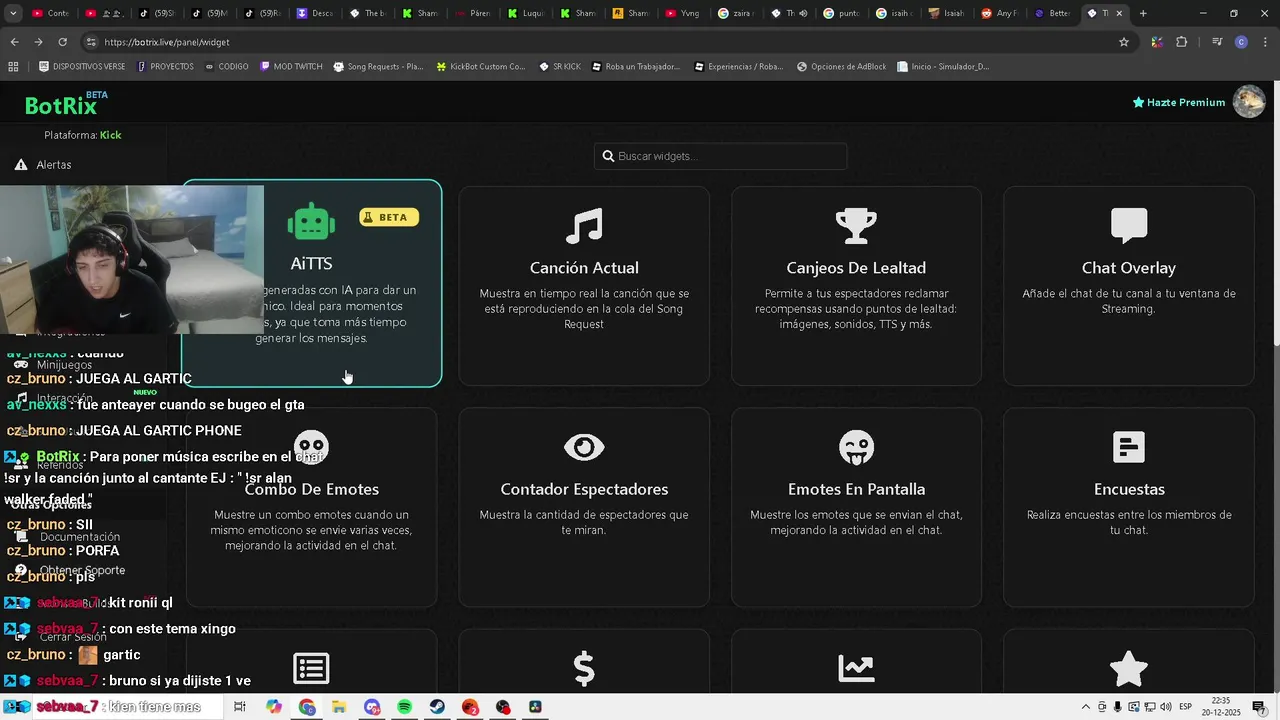Open the Encuestas poll icon

pyautogui.click(x=1129, y=447)
